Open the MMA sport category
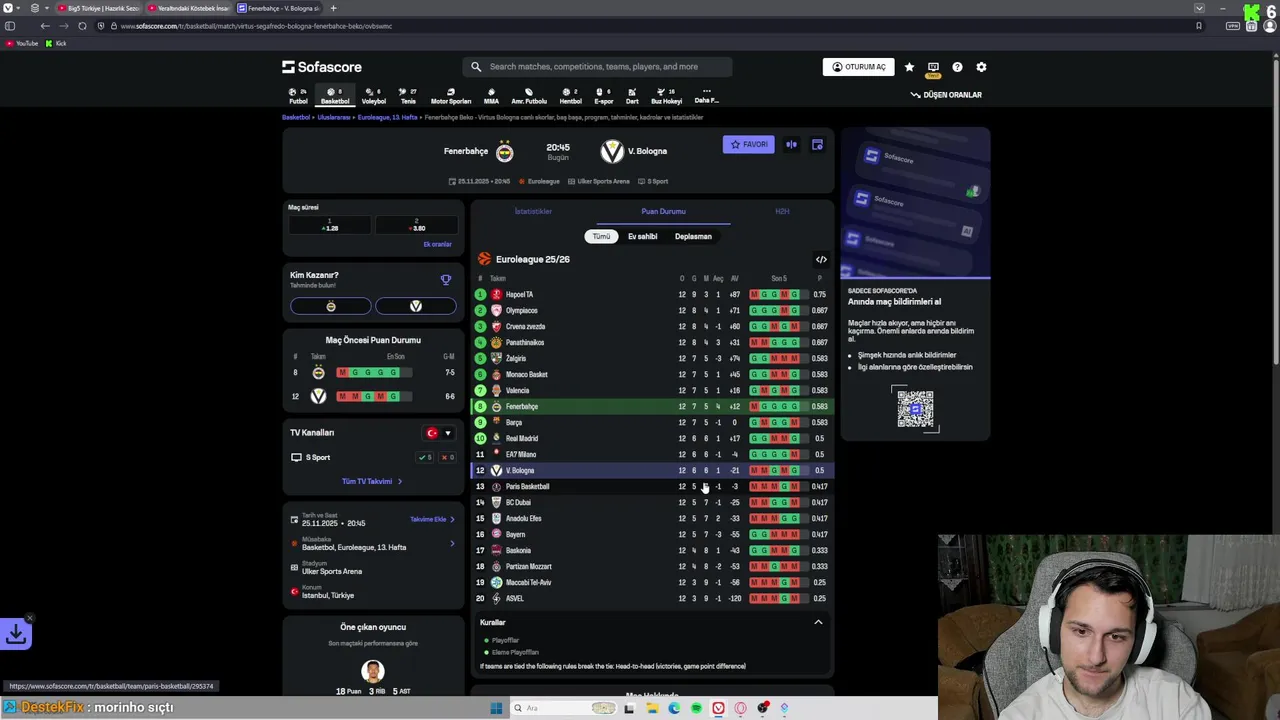Screen dimensions: 1280x720 (491, 96)
